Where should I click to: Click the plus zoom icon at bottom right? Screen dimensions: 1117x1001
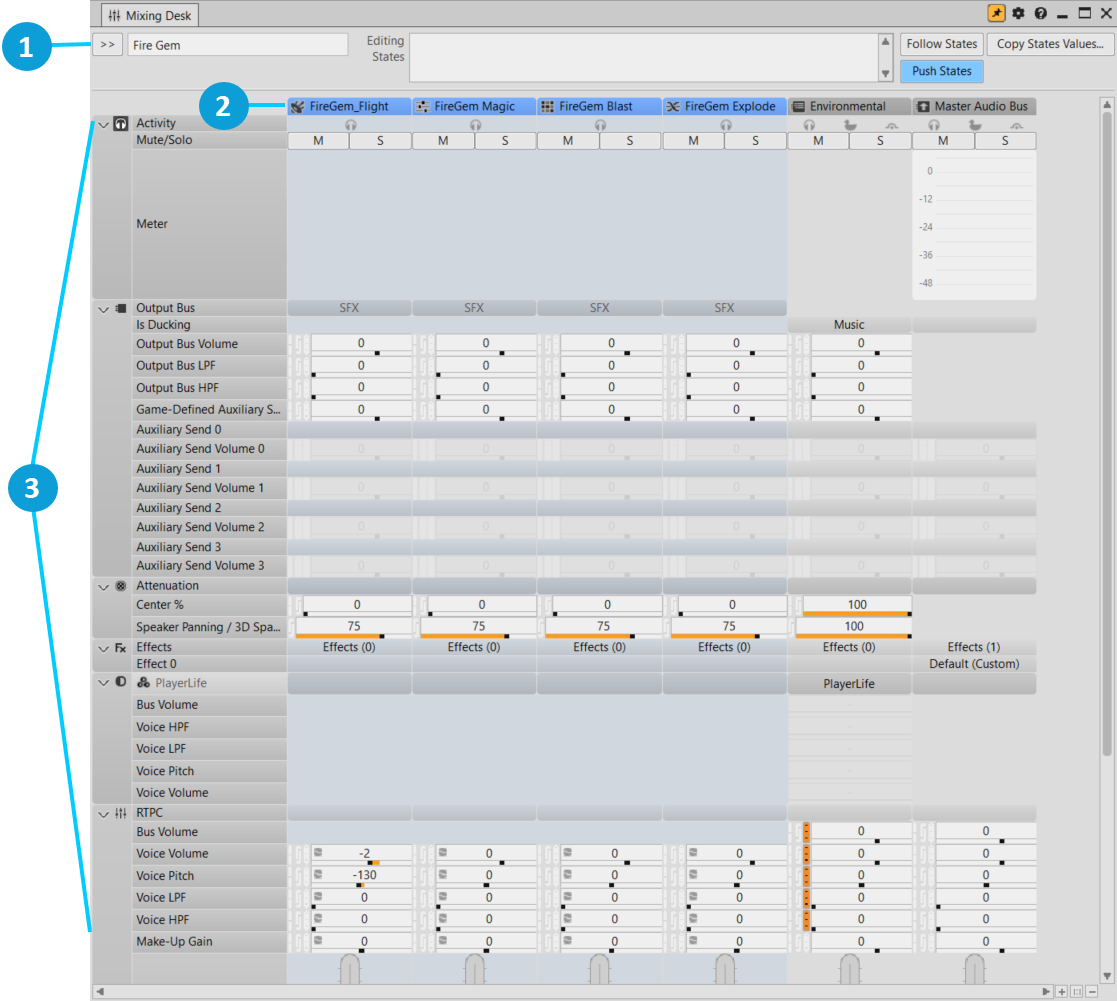coord(1062,991)
